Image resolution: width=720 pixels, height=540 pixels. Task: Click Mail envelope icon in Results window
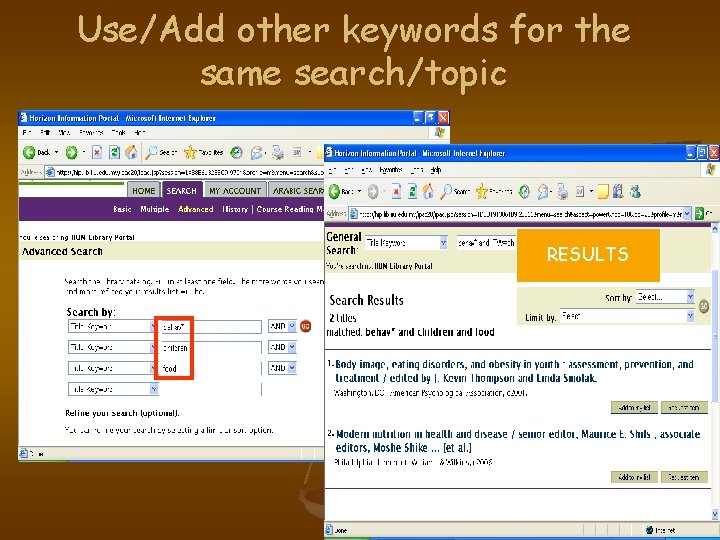coord(543,191)
